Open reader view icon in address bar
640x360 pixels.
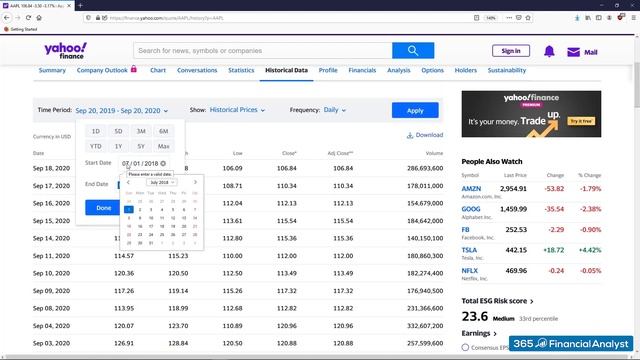476,18
